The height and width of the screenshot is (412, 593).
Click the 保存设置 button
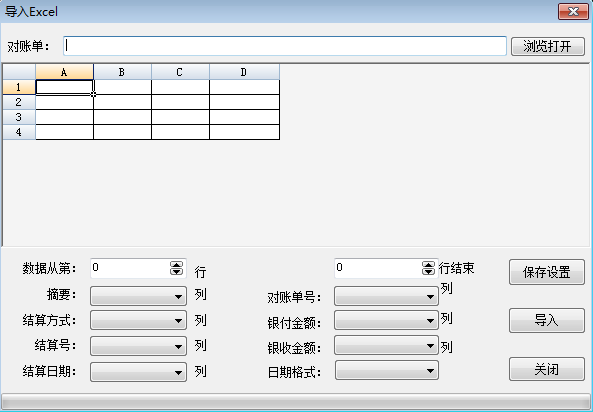pos(547,272)
